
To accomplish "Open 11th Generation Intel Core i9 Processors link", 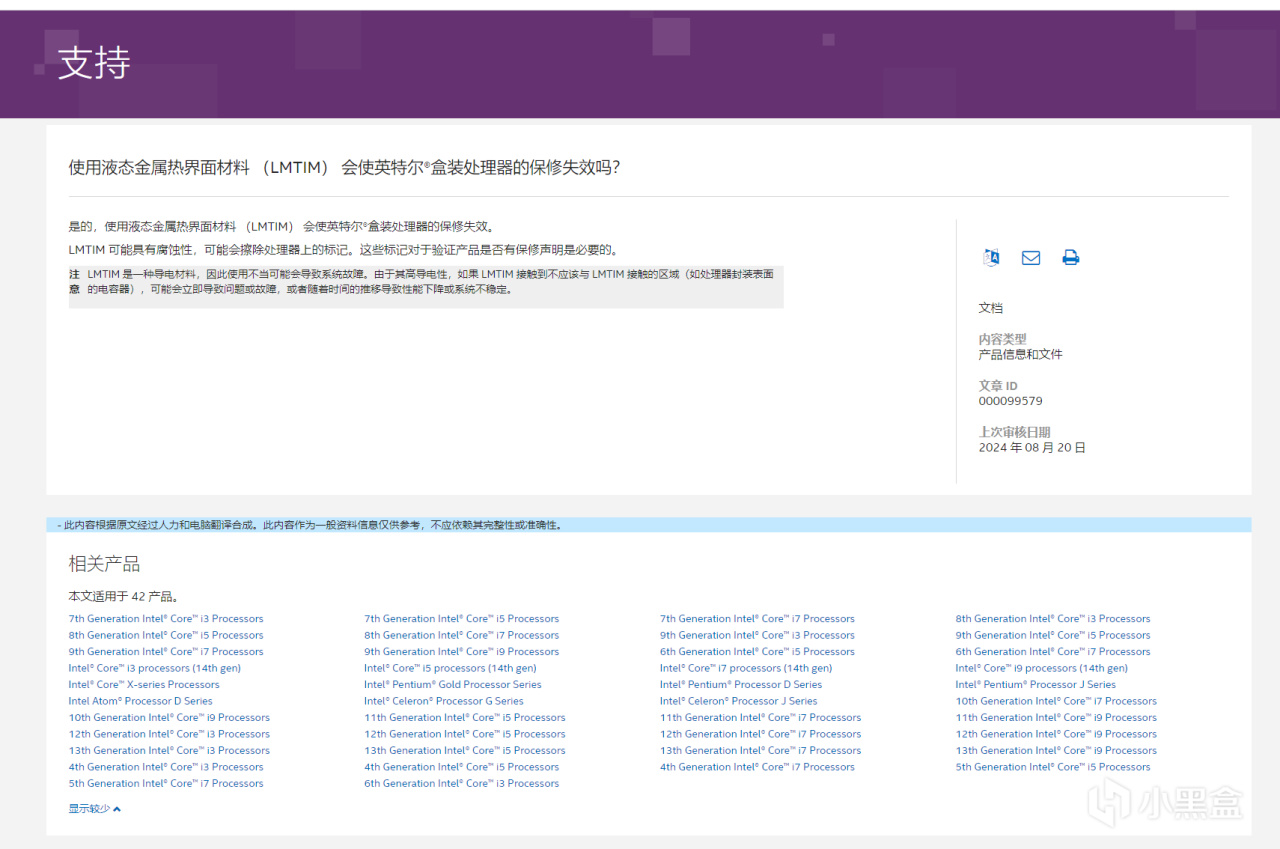I will pos(1056,718).
